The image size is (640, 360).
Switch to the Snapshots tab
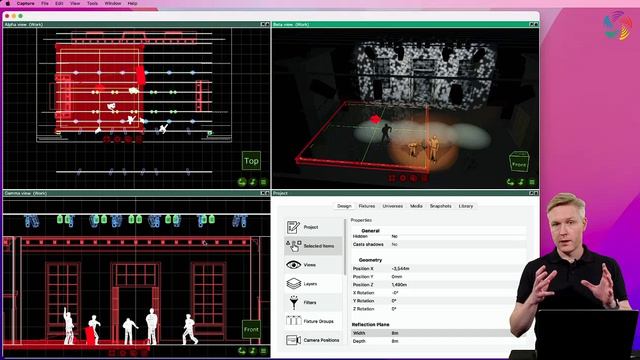440,206
